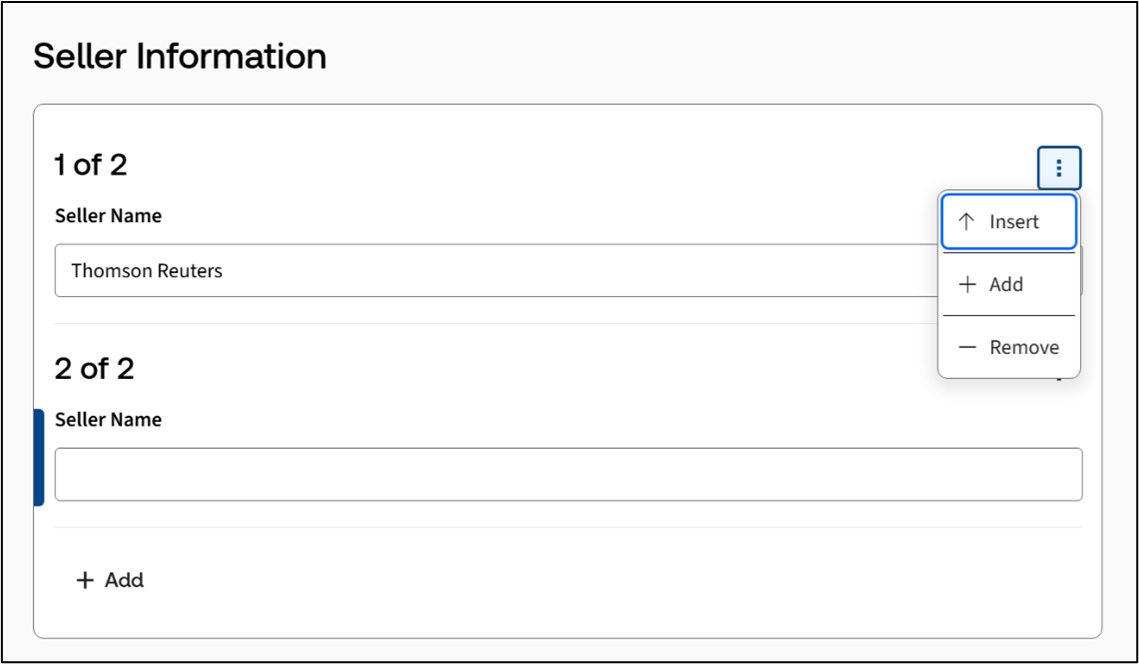
Task: Click the up arrow icon beside Insert
Action: pos(966,222)
